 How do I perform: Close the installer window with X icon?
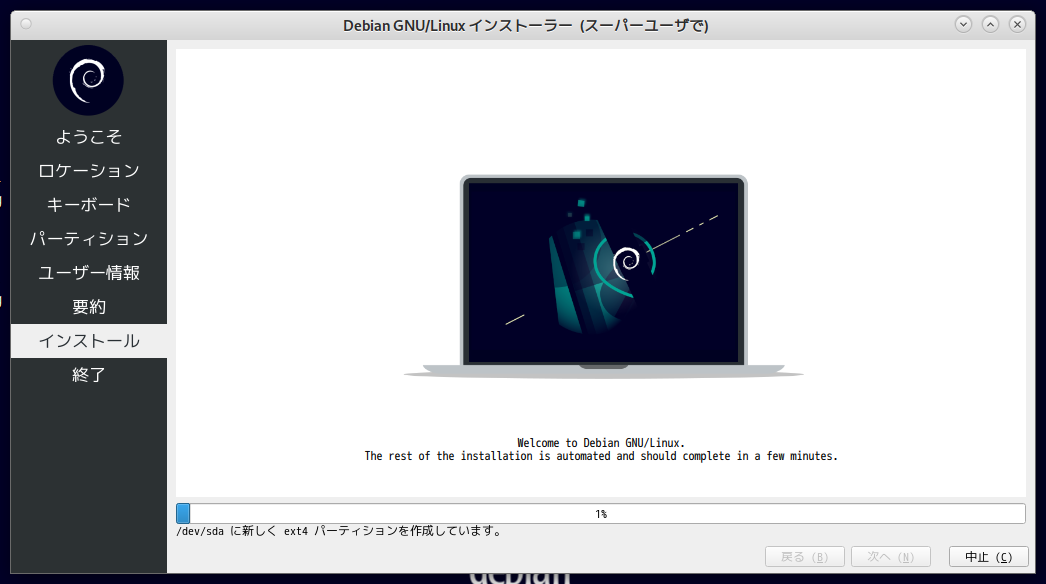coord(1017,25)
